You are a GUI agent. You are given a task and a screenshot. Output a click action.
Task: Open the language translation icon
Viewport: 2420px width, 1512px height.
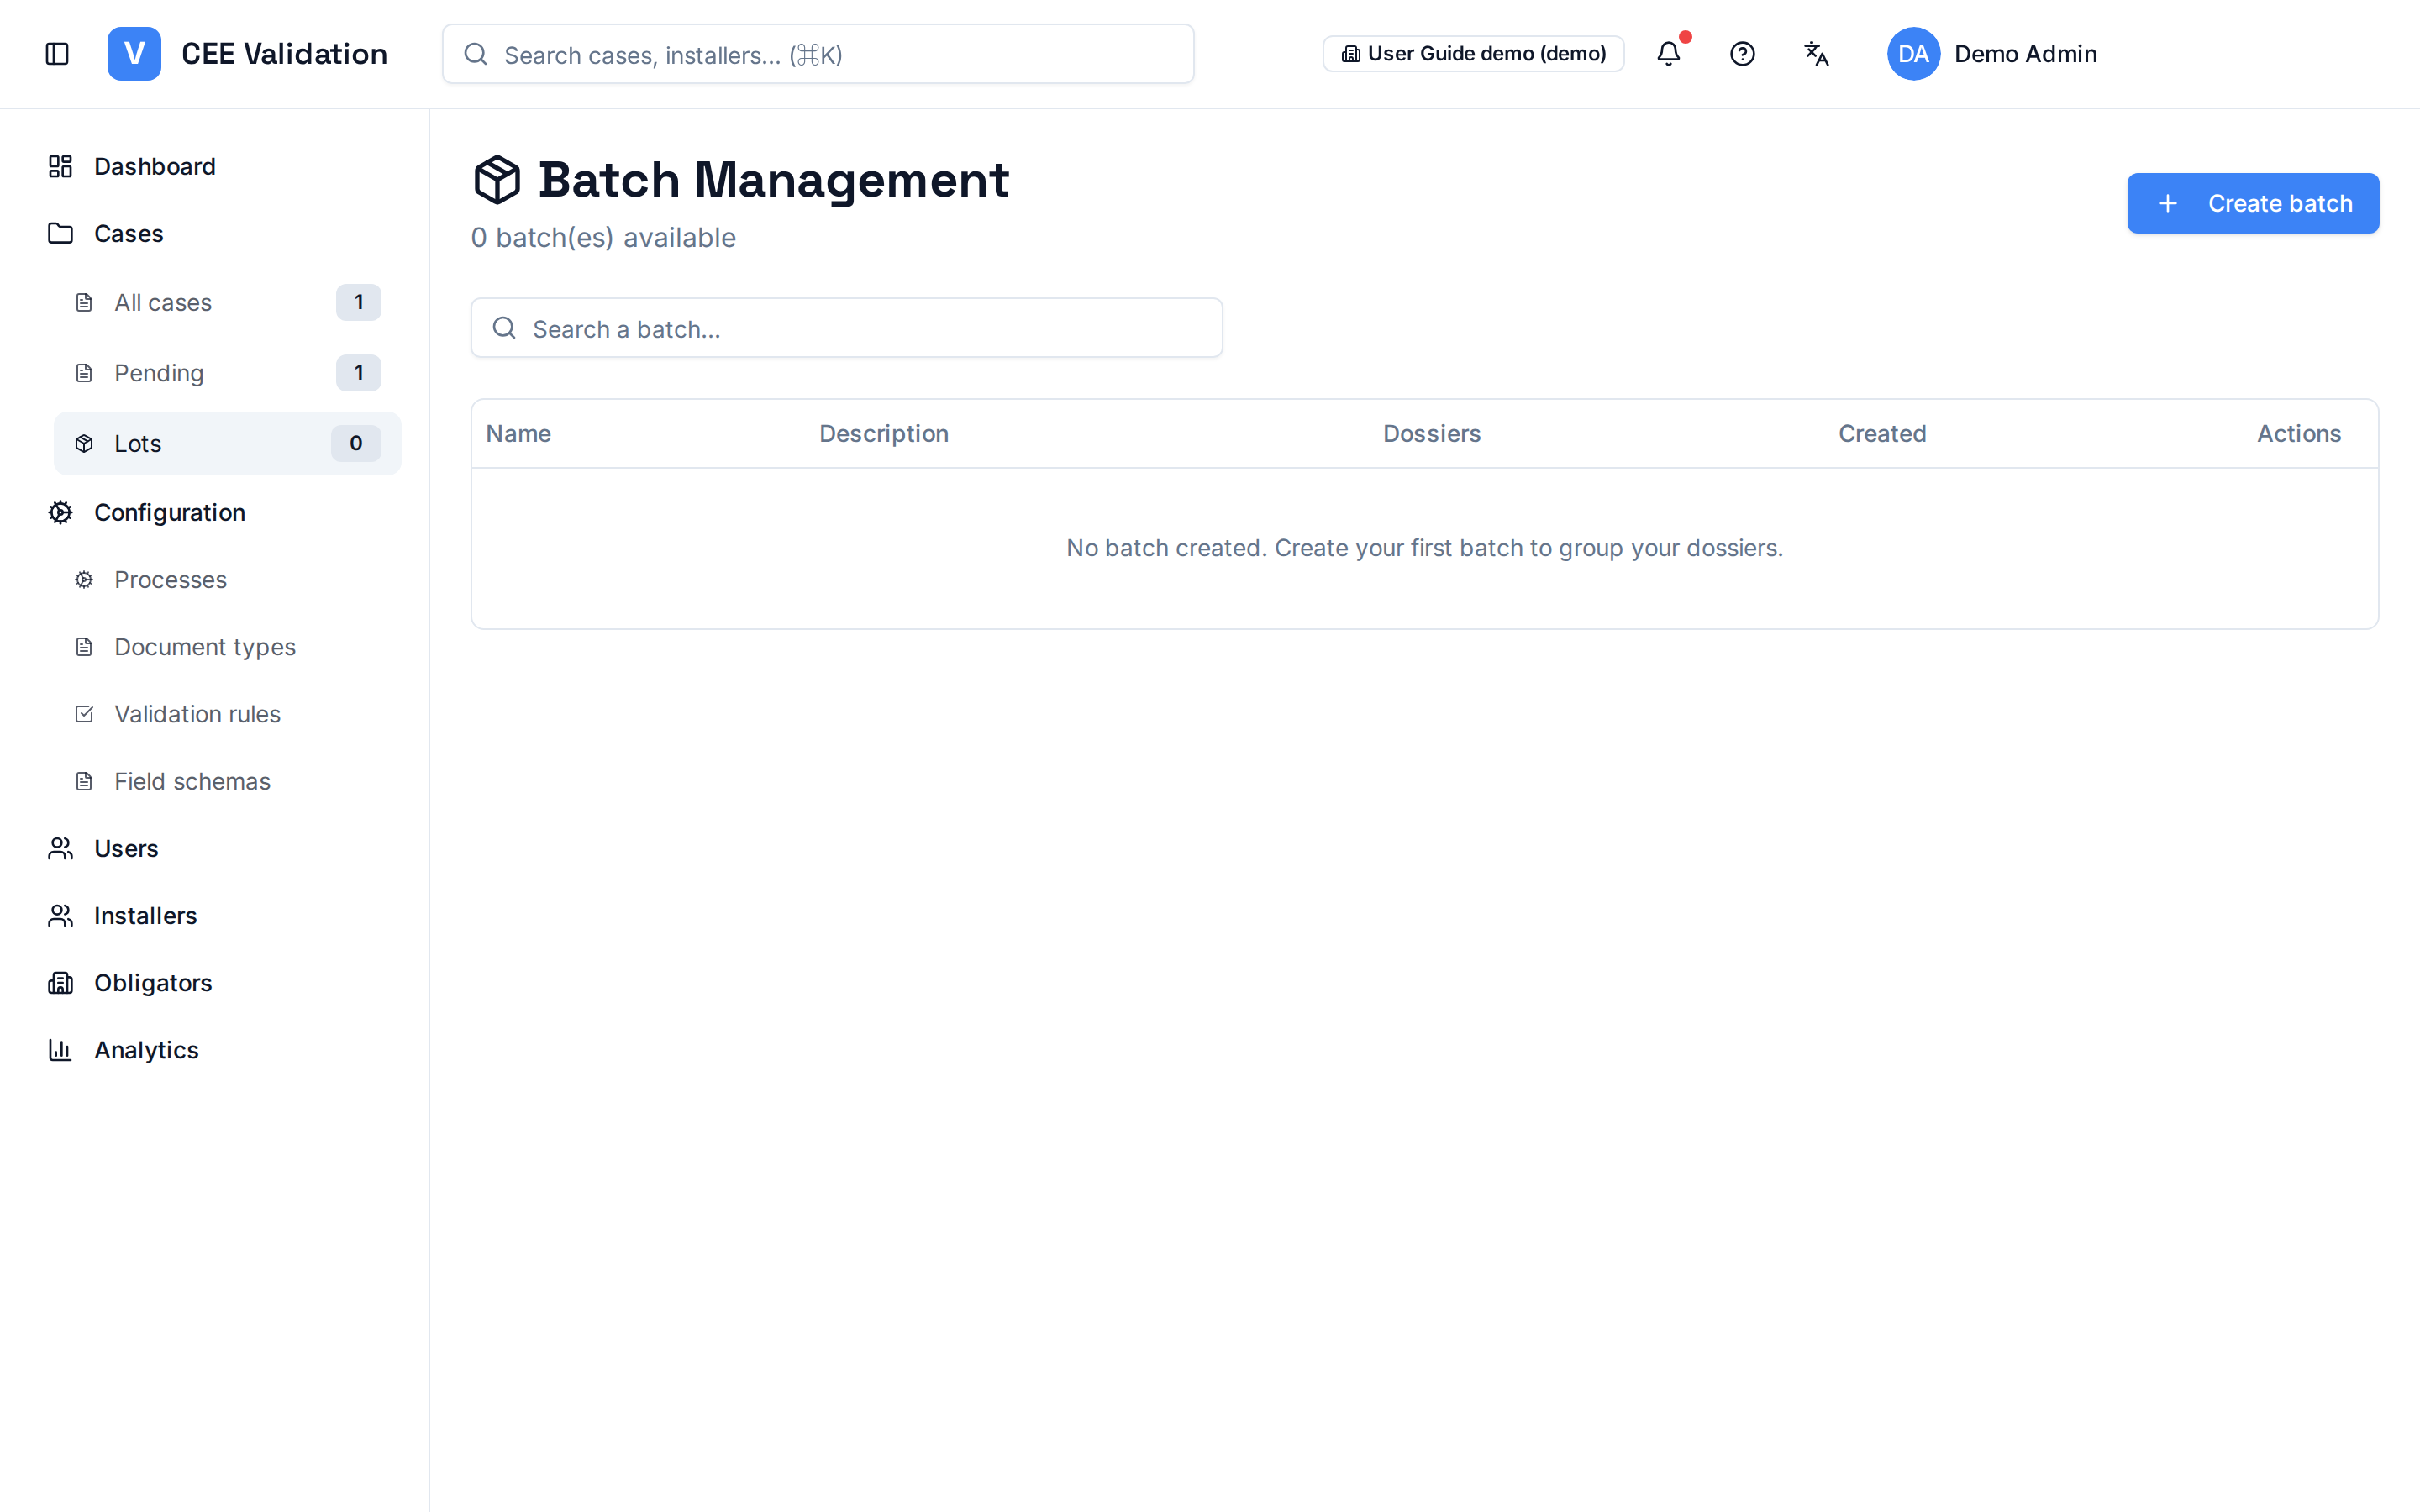click(x=1817, y=54)
